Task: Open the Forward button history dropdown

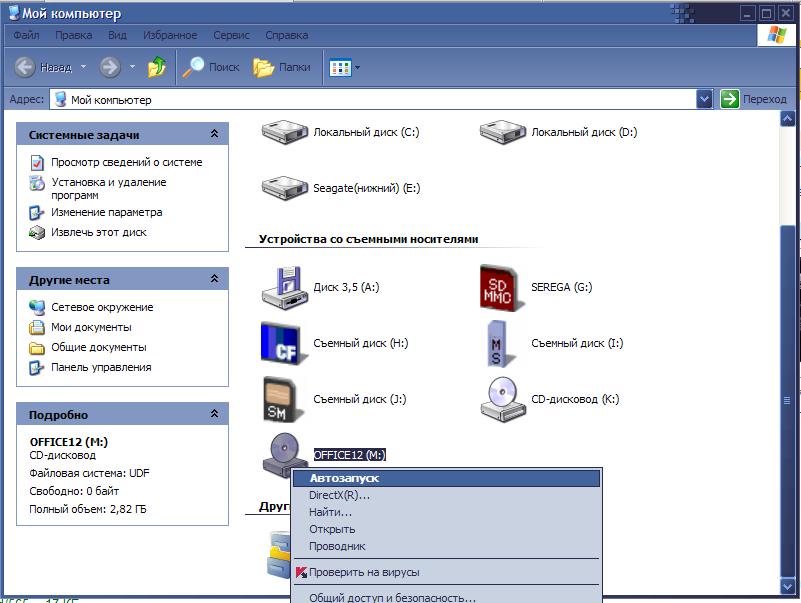Action: click(132, 67)
